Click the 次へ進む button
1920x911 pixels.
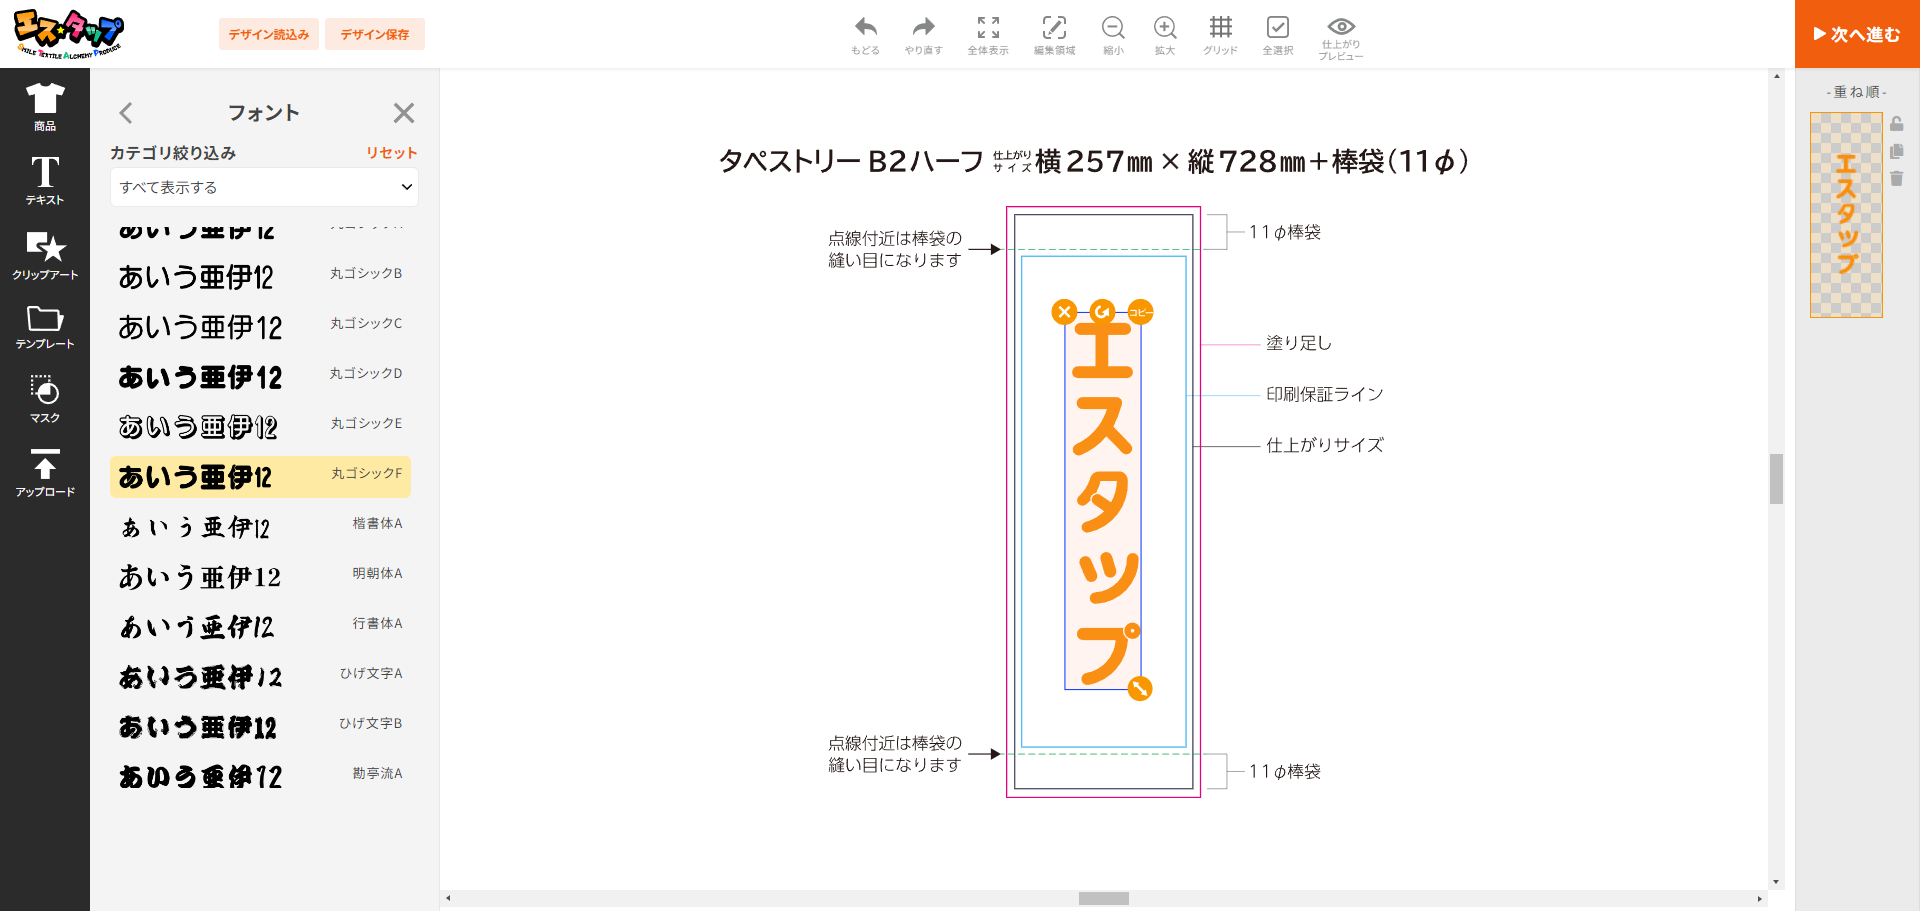pyautogui.click(x=1856, y=34)
